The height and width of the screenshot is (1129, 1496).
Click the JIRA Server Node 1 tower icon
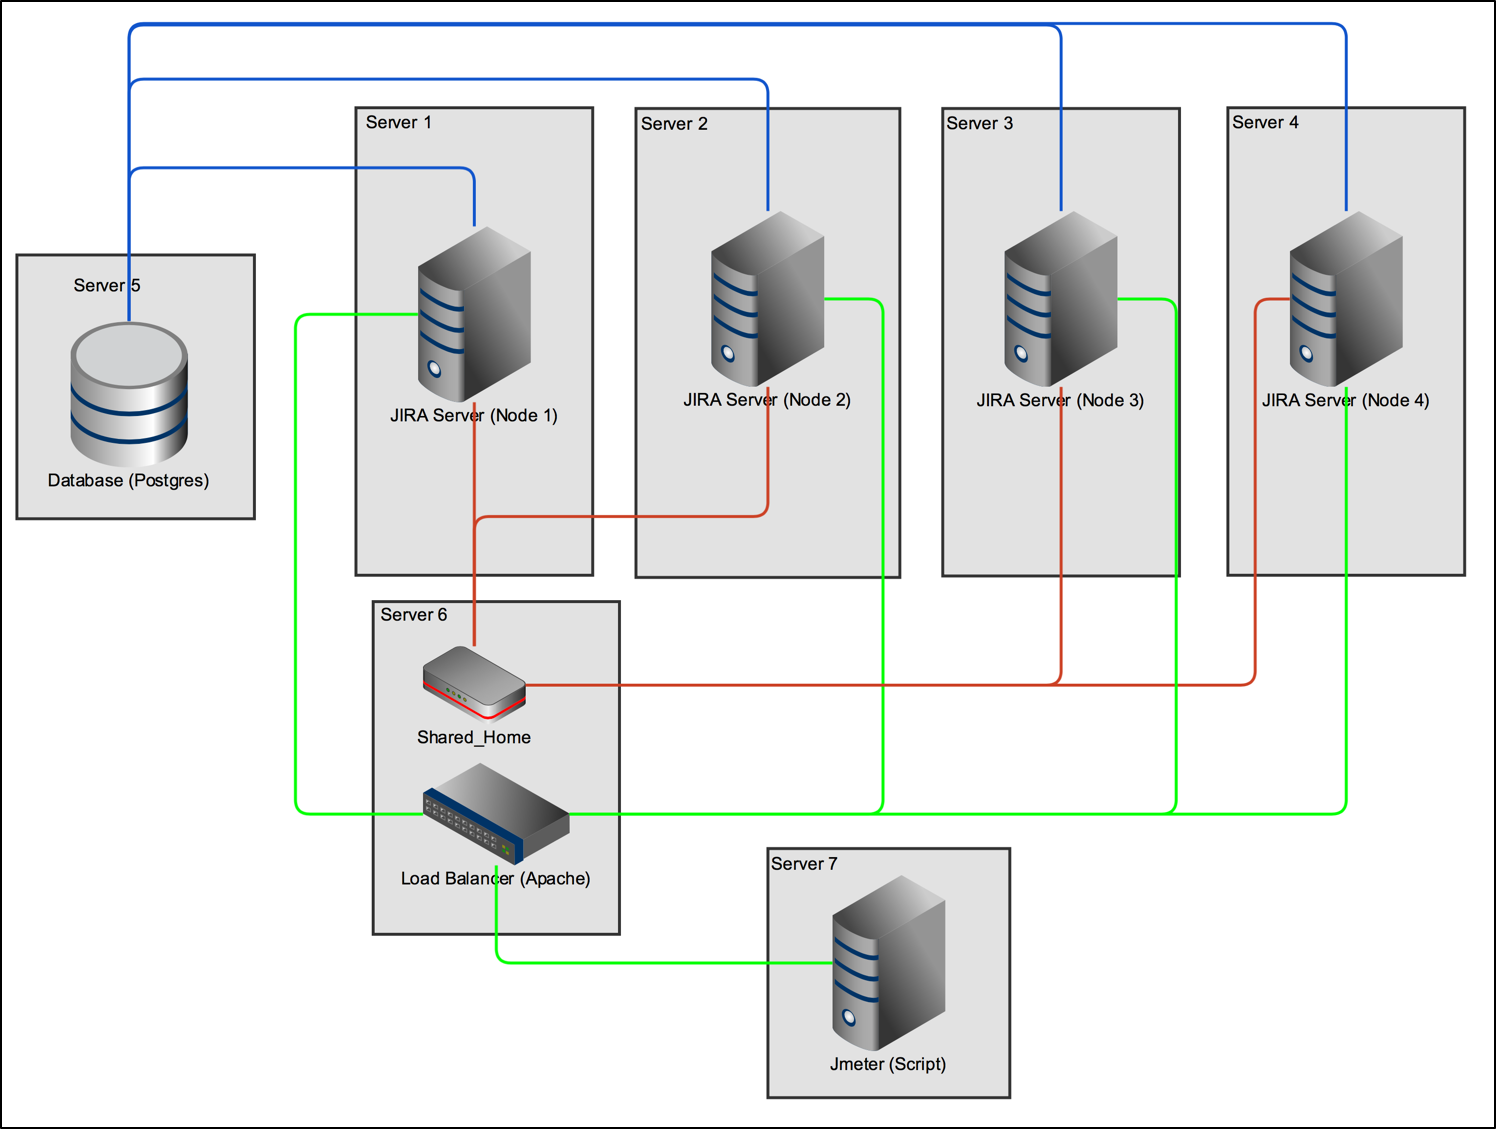(474, 314)
